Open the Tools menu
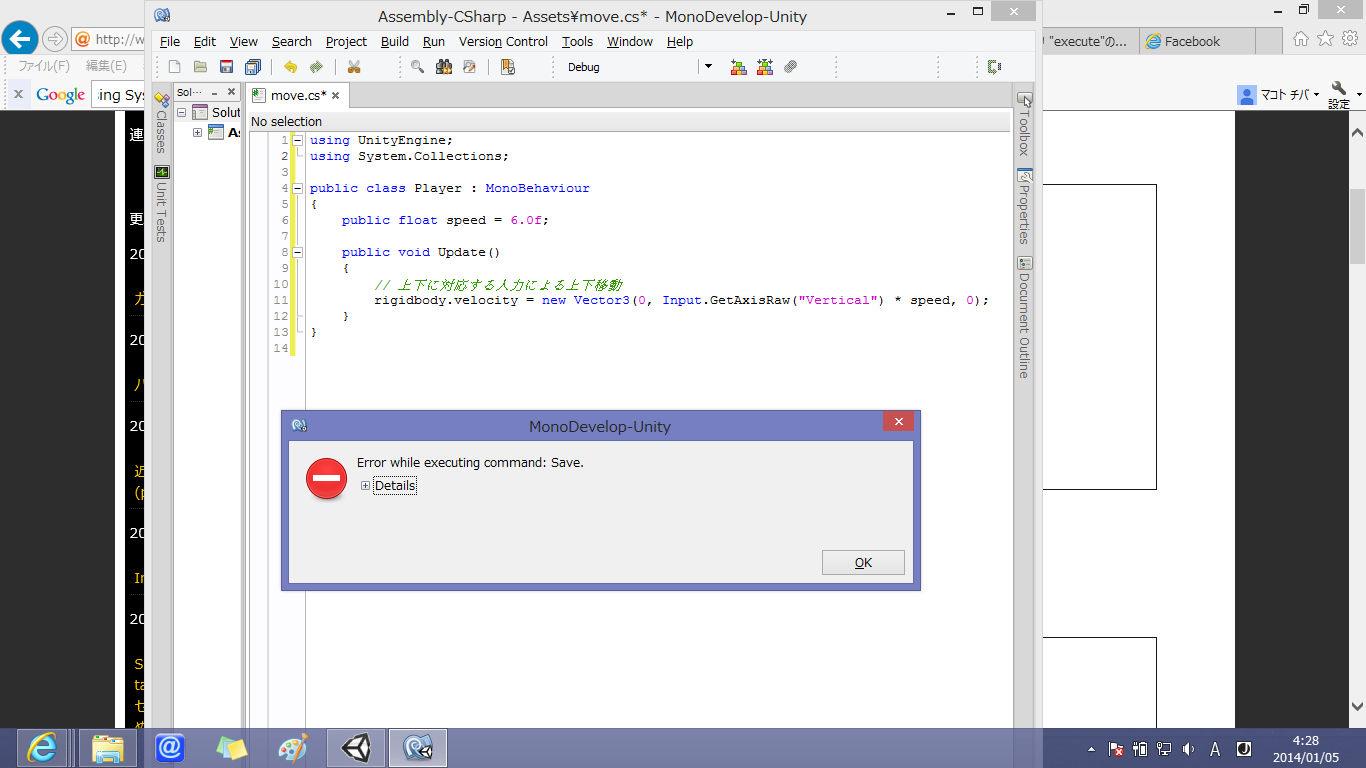This screenshot has height=768, width=1366. (577, 41)
